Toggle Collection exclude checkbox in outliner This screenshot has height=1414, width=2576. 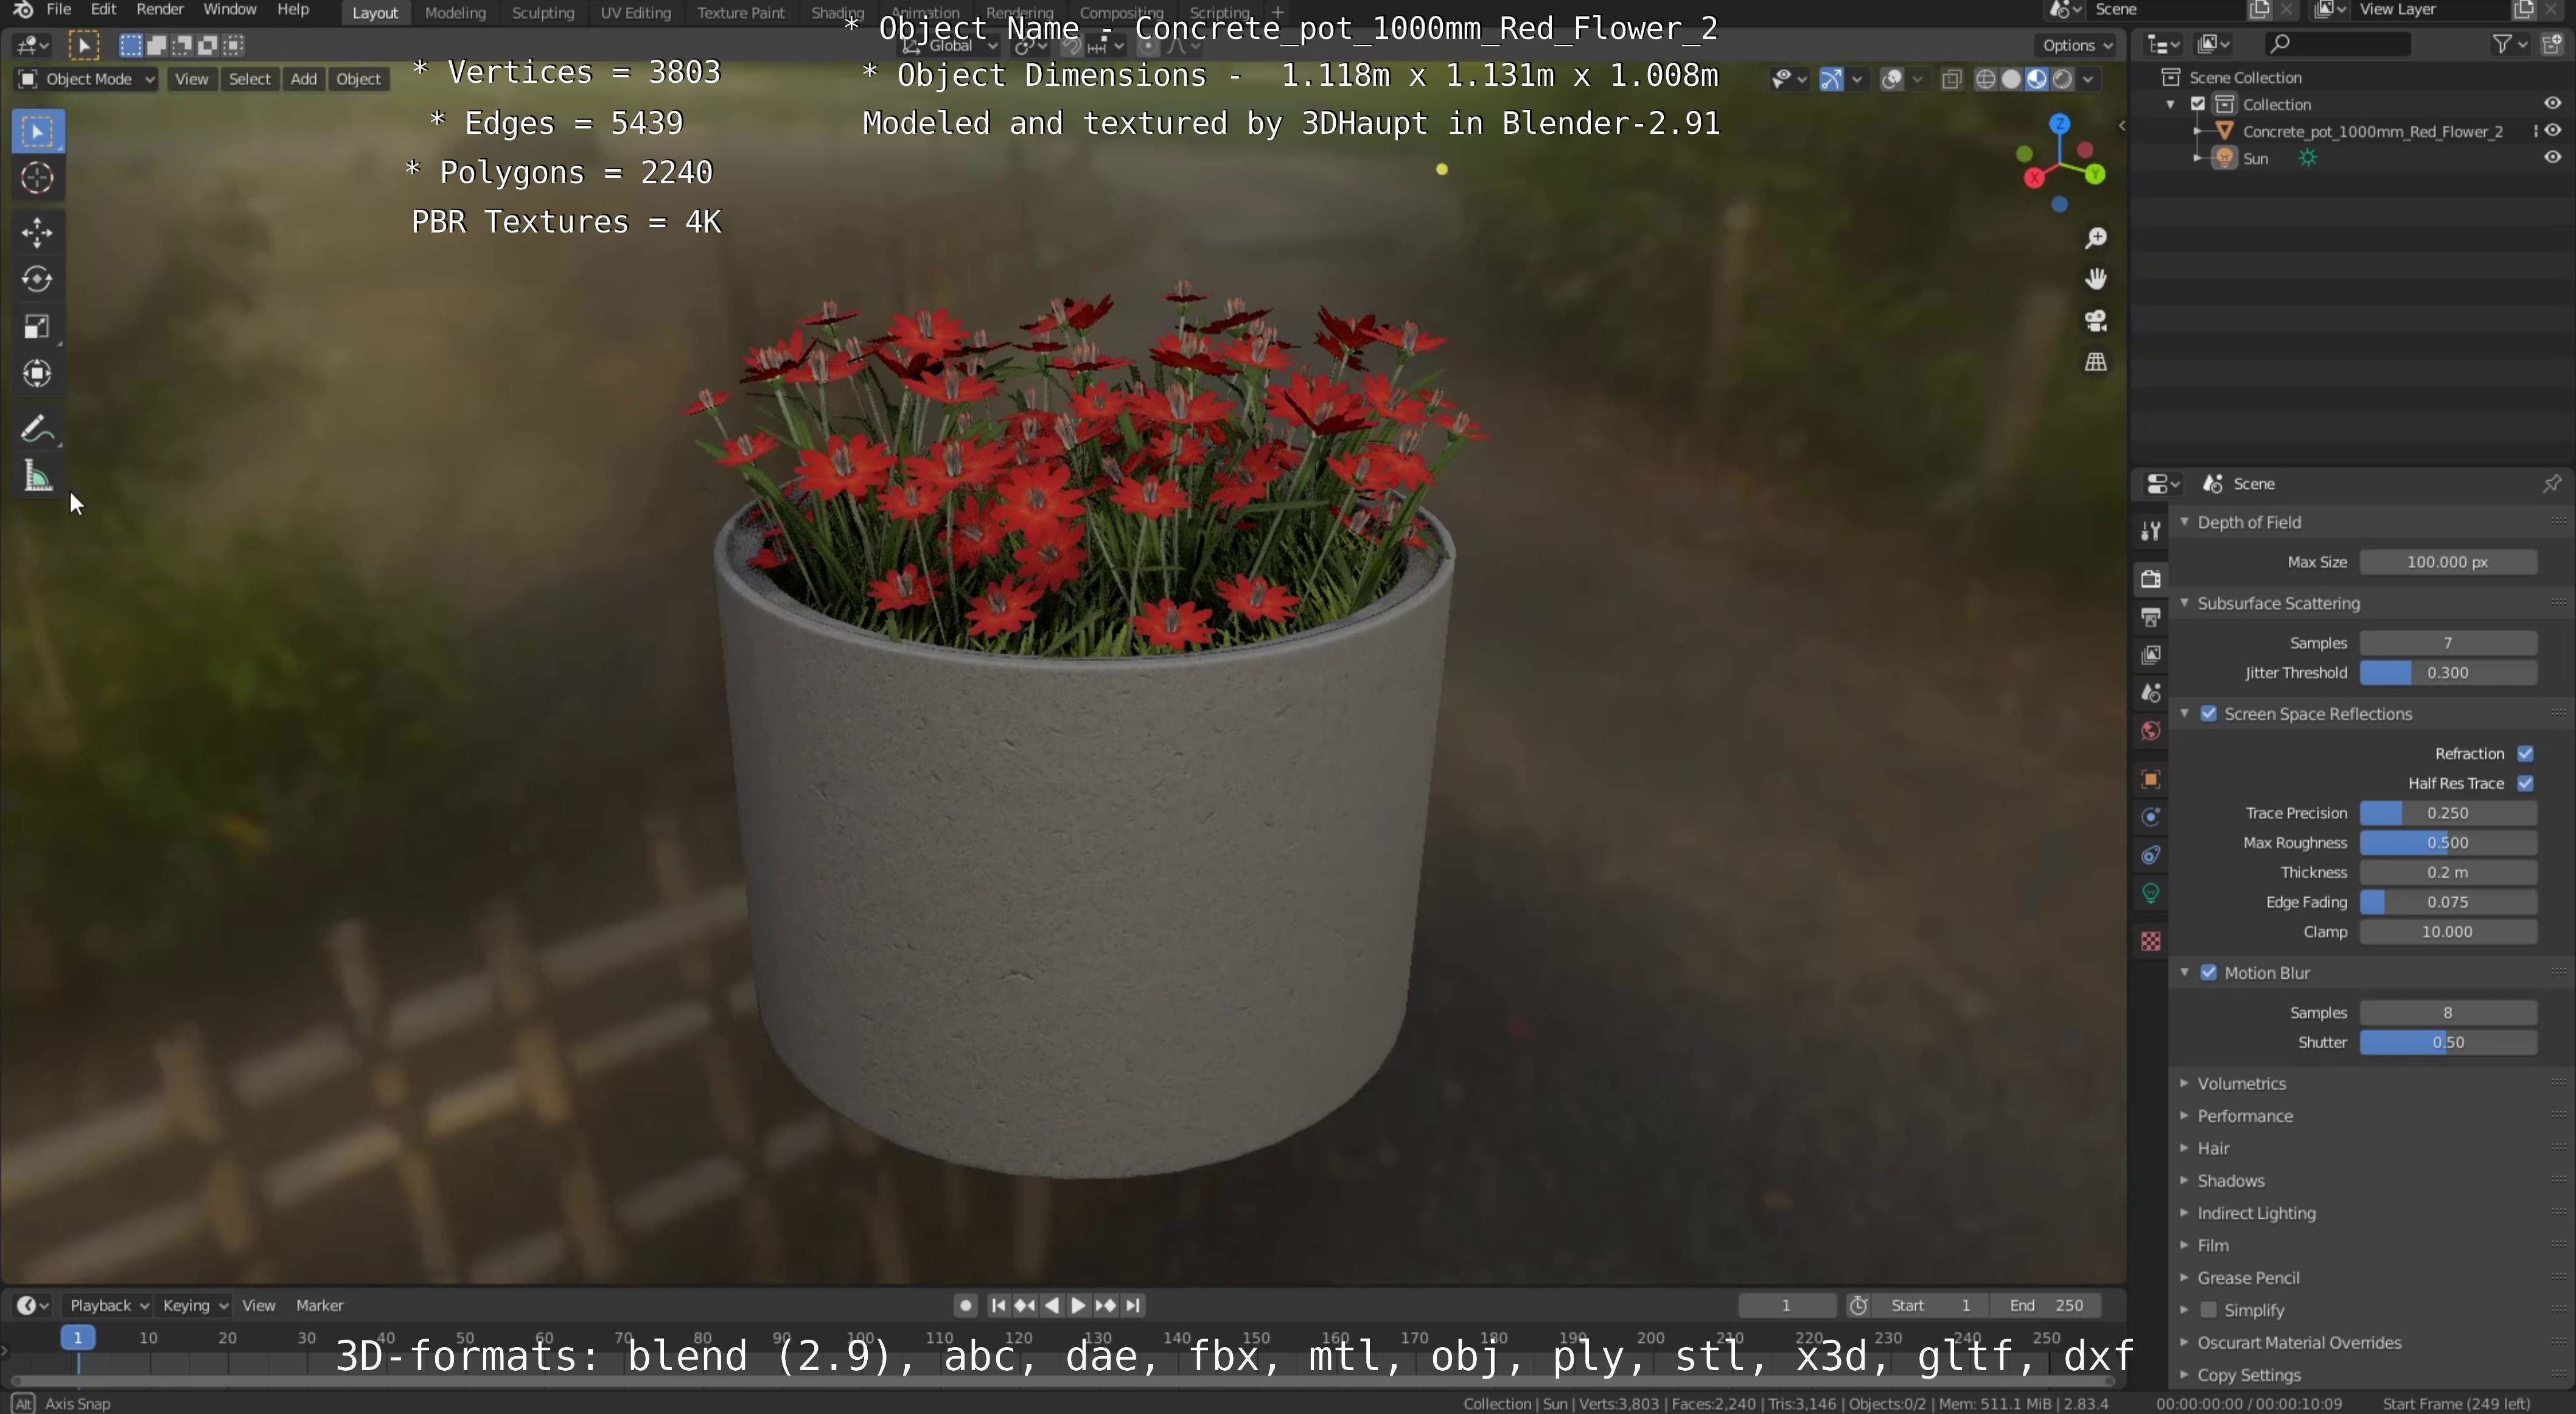[x=2198, y=103]
